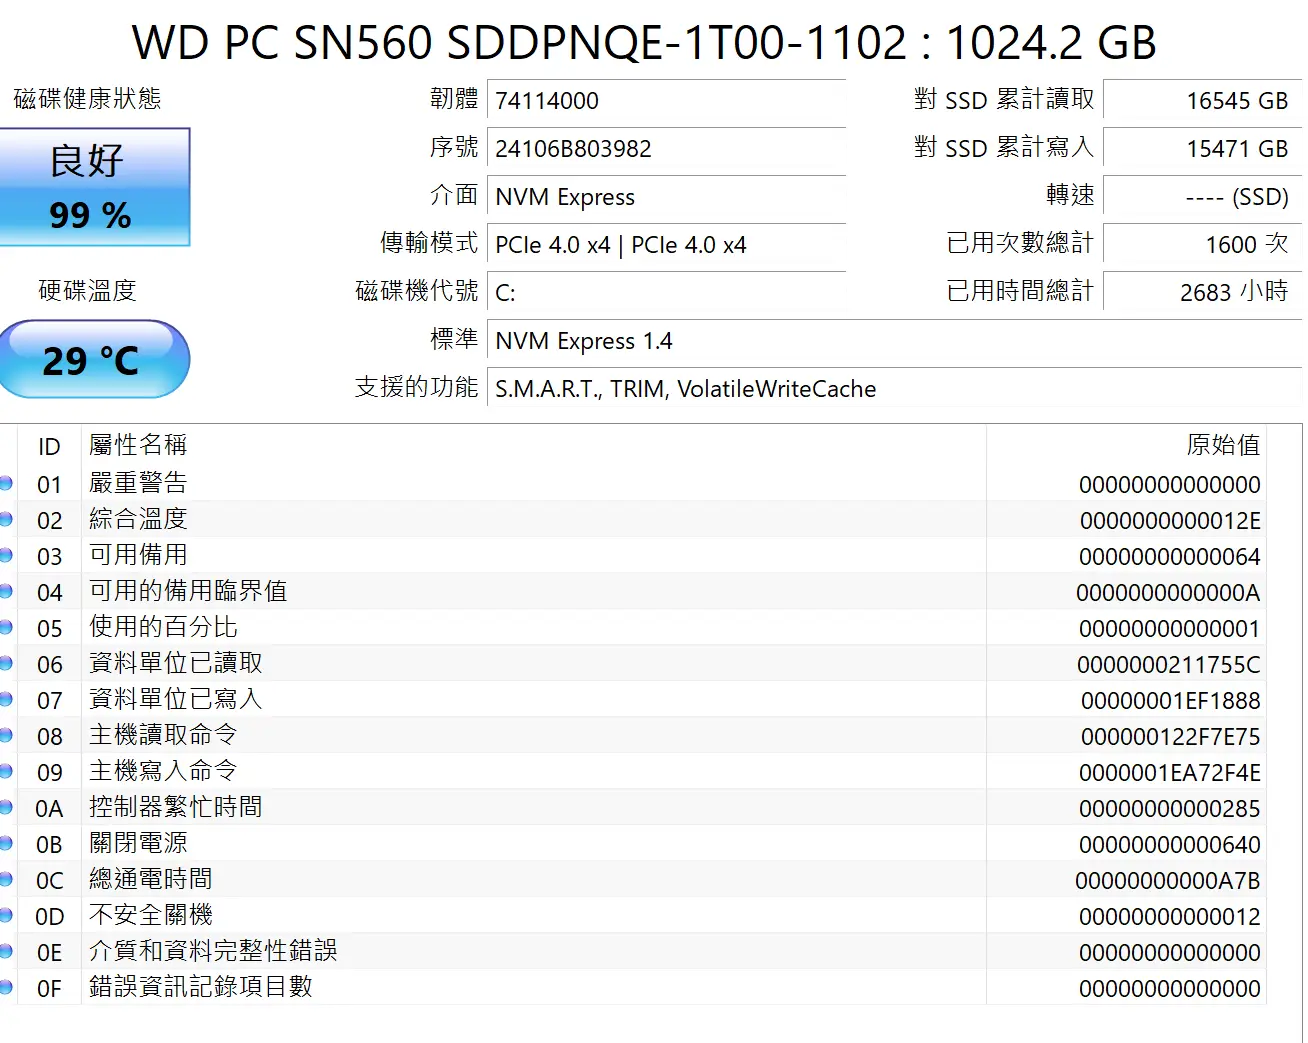Click the status dot beside 可用備用
Image resolution: width=1308 pixels, height=1043 pixels.
6,556
